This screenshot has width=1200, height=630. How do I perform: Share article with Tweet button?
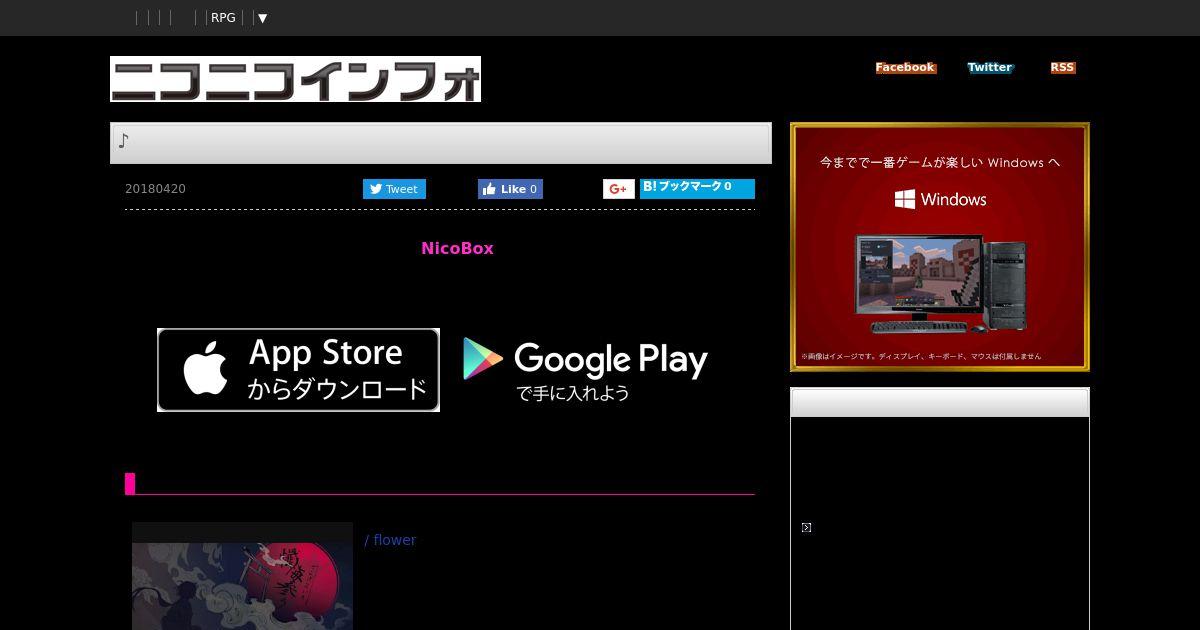pos(394,189)
